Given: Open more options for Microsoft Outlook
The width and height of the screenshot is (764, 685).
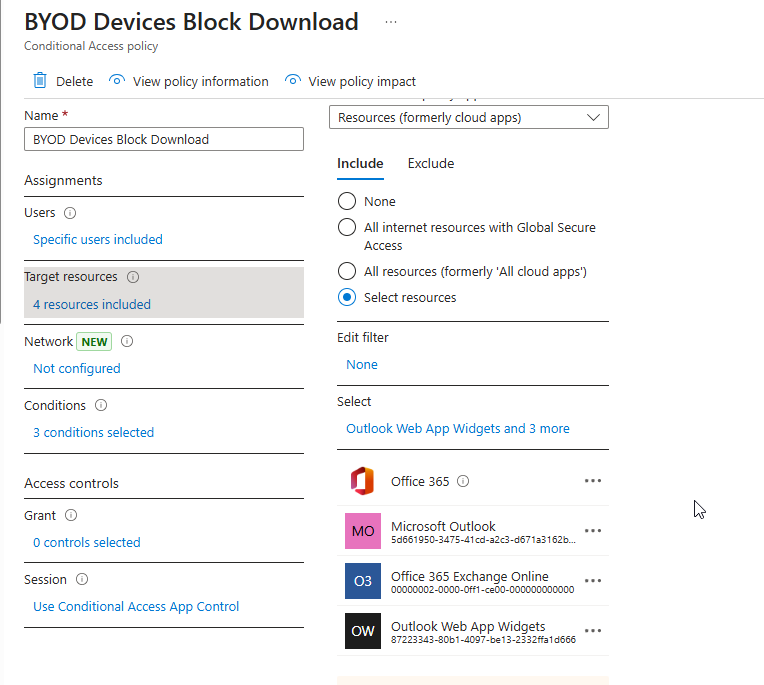Looking at the screenshot, I should tap(593, 531).
